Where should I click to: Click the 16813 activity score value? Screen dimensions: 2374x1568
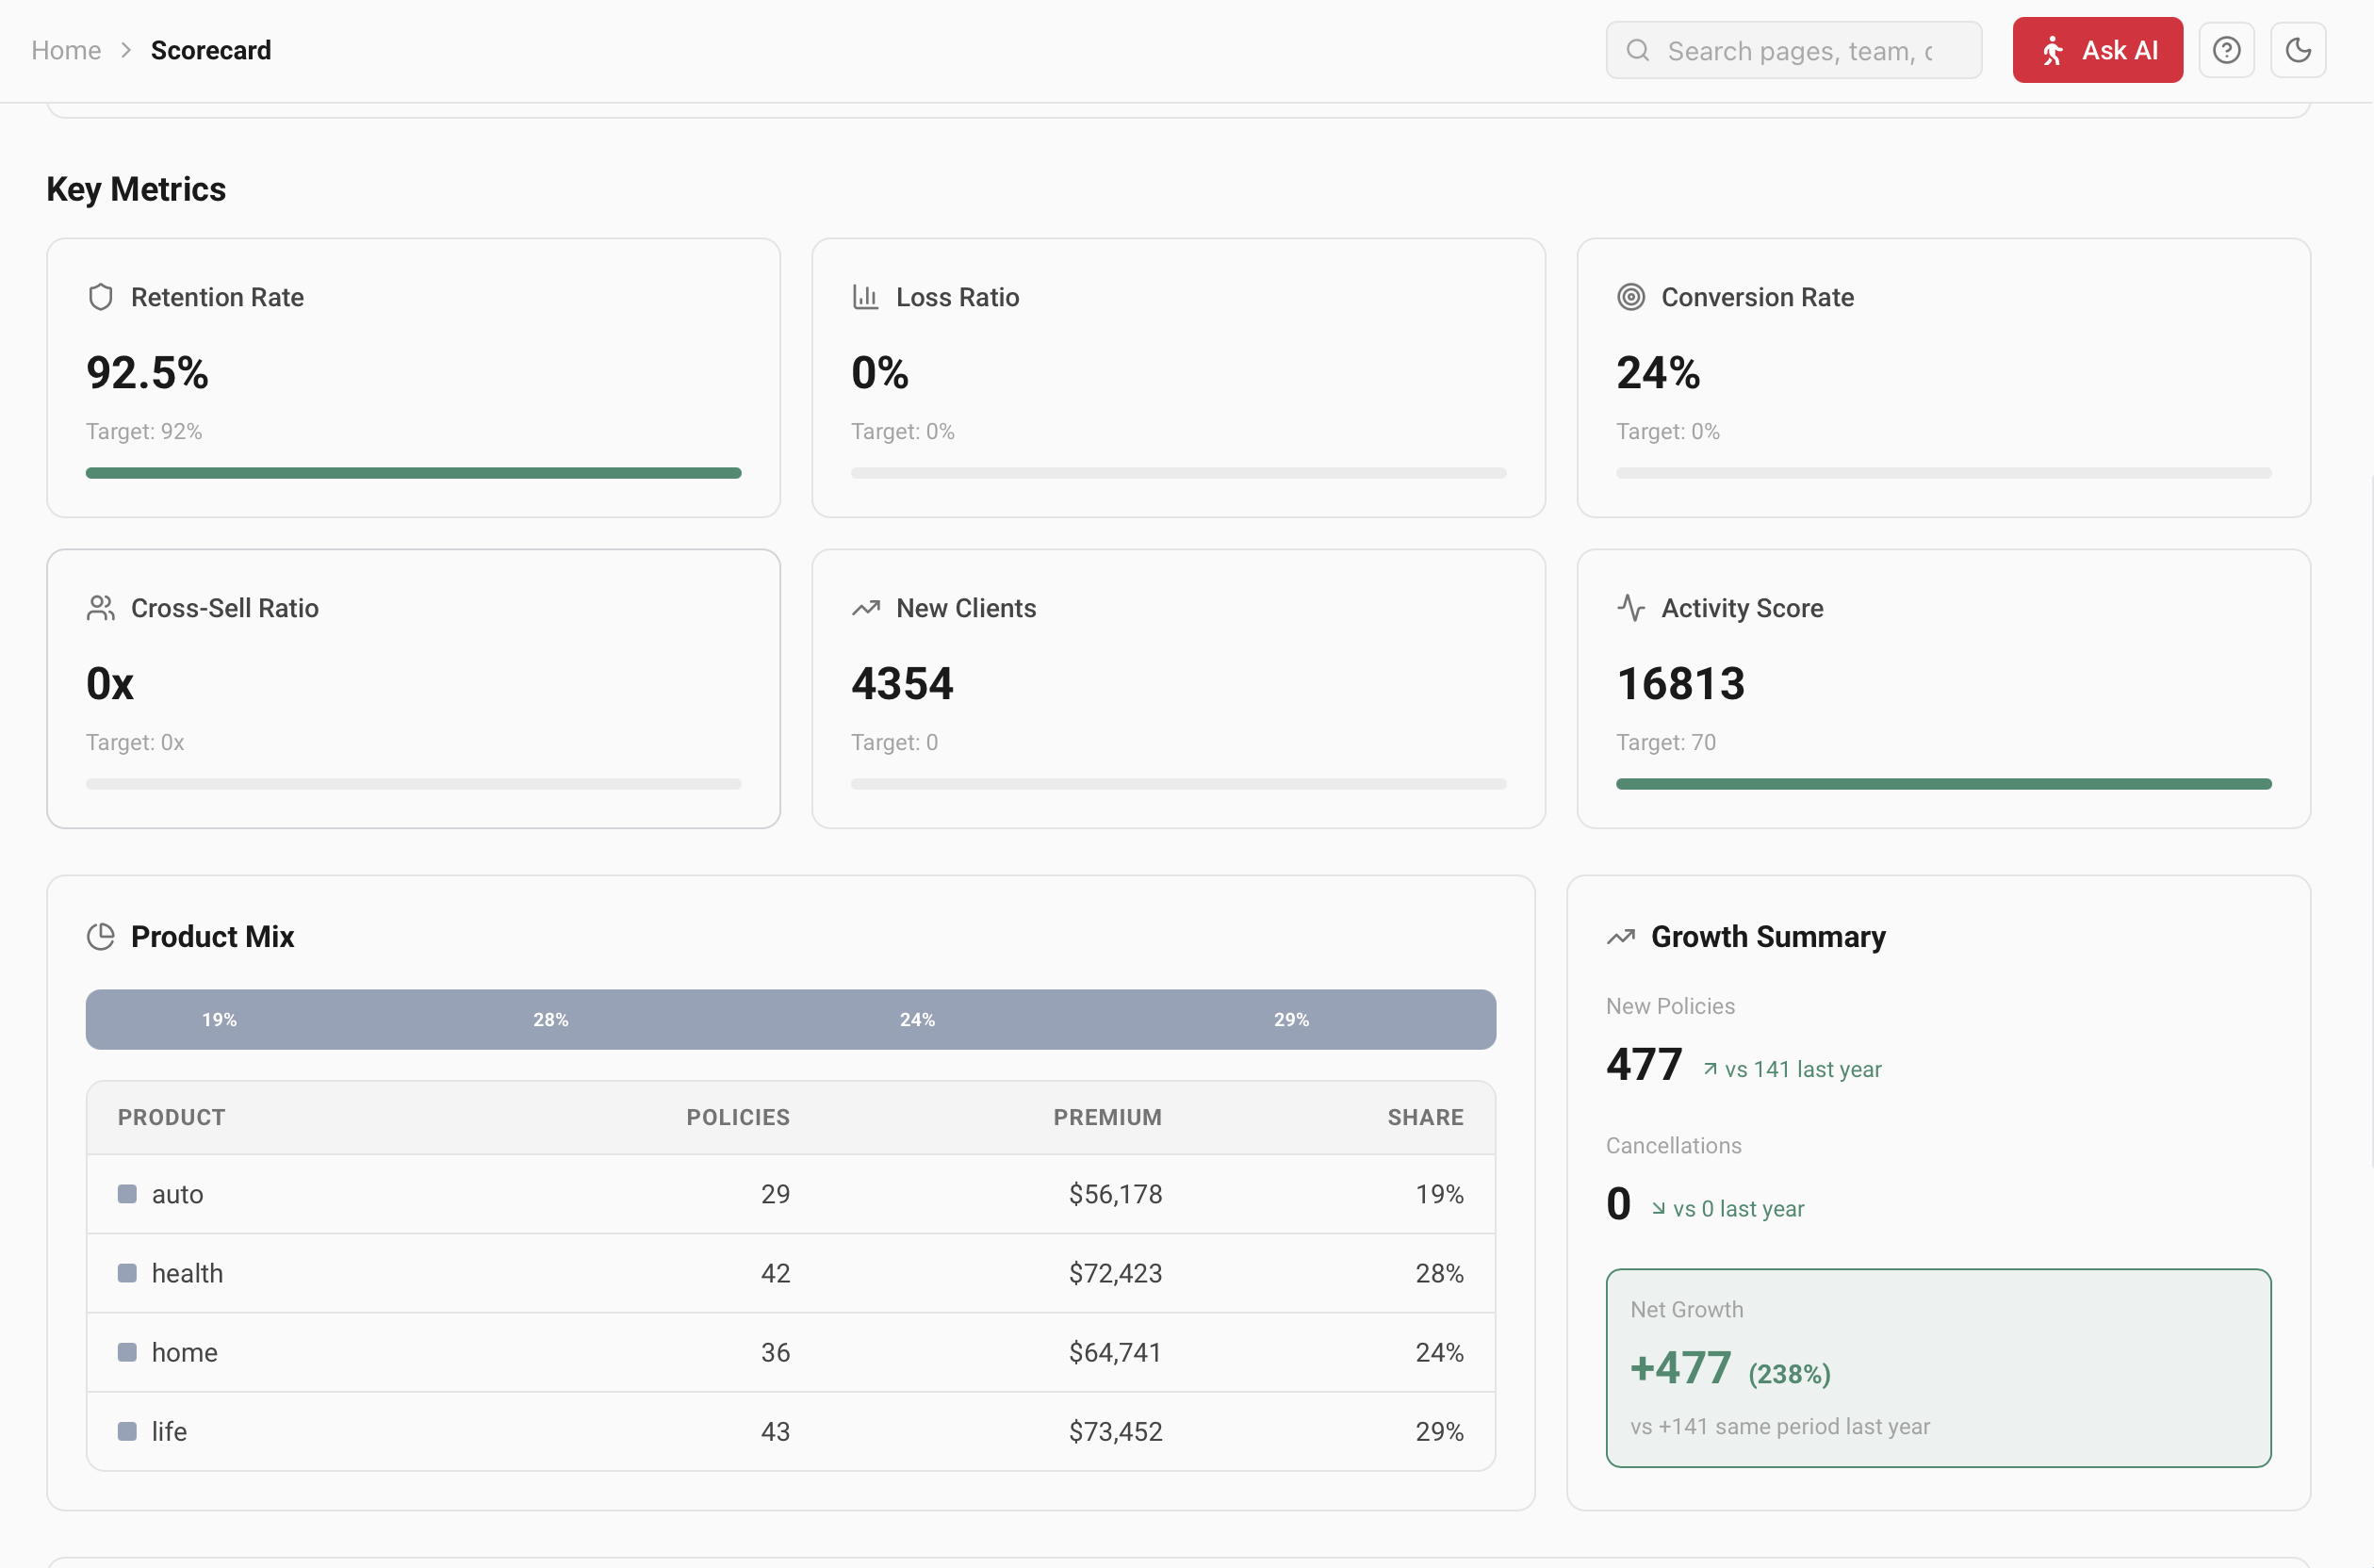[1680, 684]
